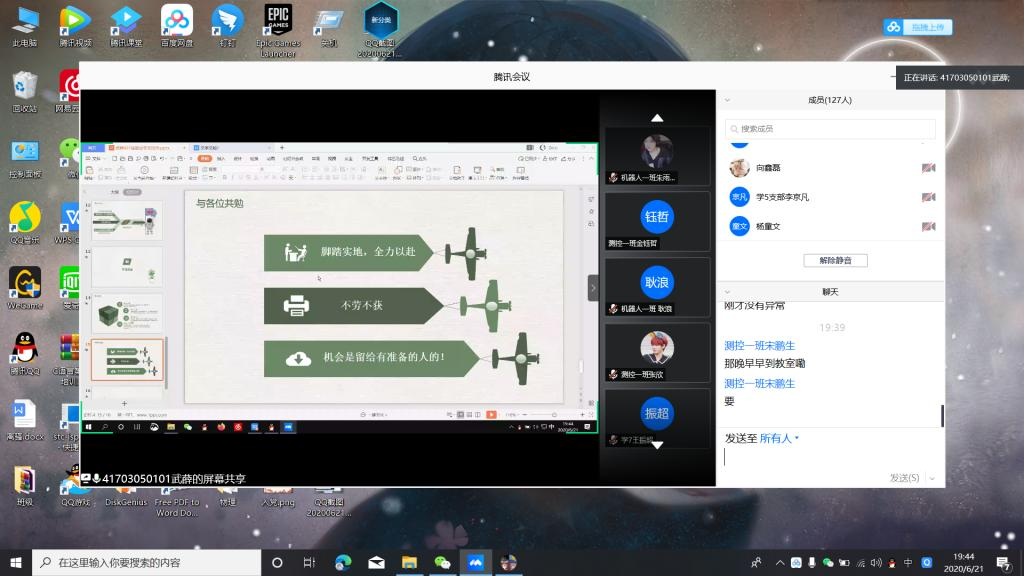1024x576 pixels.
Task: Click the Windows Start button
Action: pyautogui.click(x=15, y=562)
